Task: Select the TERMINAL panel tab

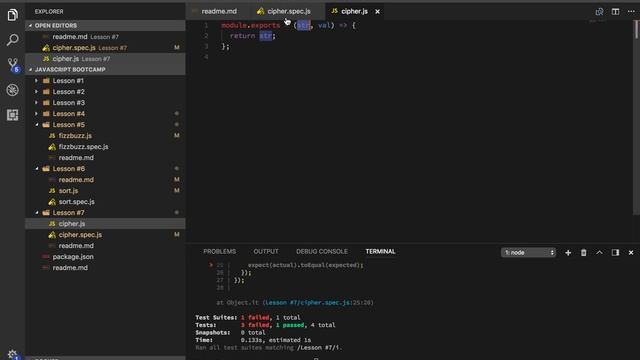Action: coord(380,251)
